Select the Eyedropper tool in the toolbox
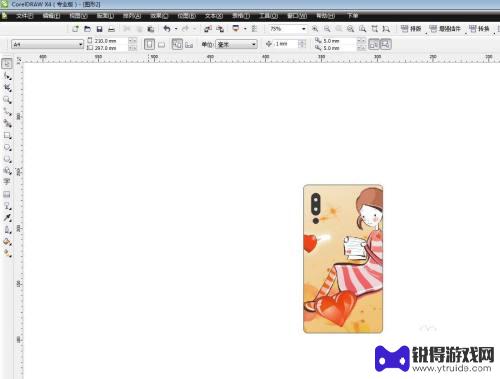 pyautogui.click(x=7, y=218)
